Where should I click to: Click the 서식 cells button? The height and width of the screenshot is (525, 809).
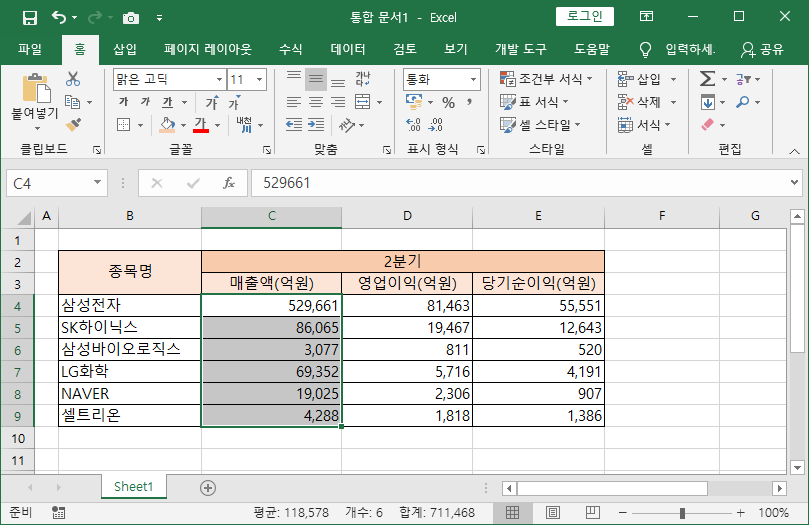[x=644, y=125]
